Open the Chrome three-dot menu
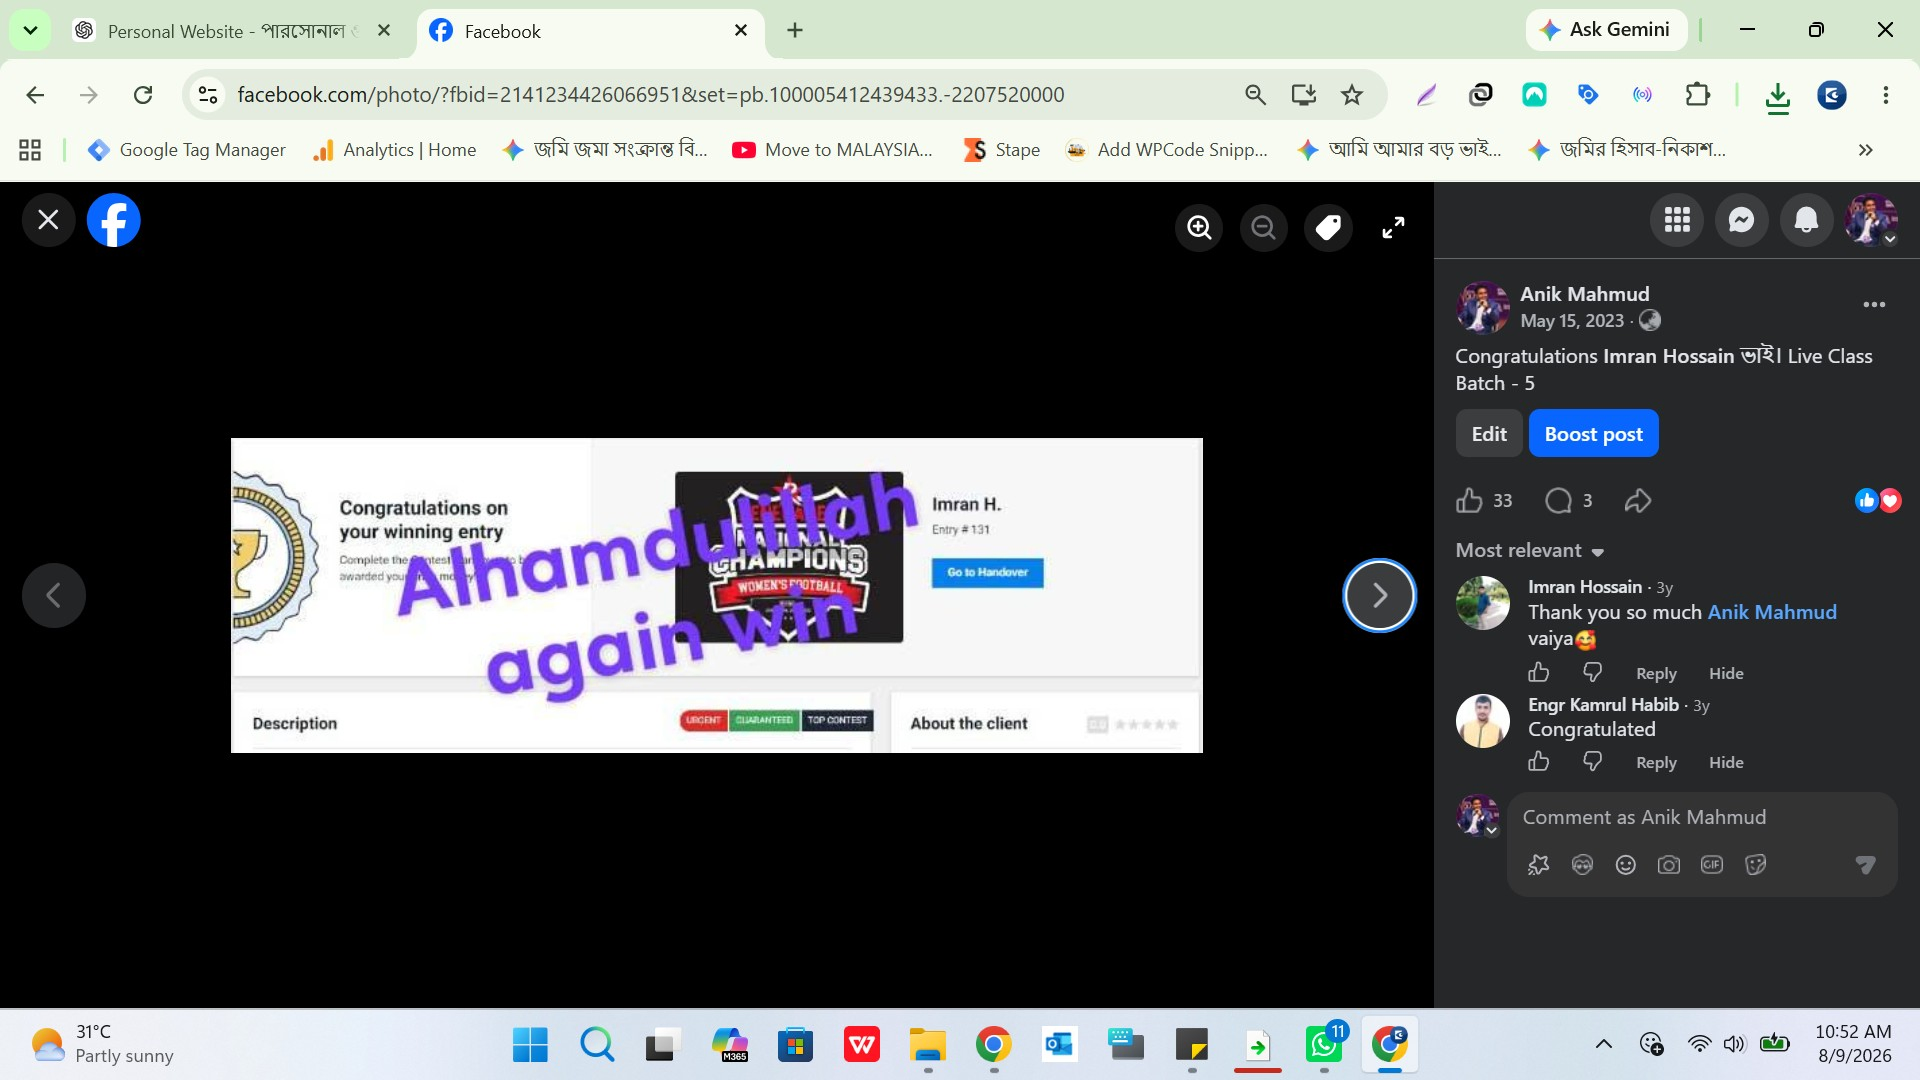This screenshot has height=1080, width=1920. (x=1885, y=95)
